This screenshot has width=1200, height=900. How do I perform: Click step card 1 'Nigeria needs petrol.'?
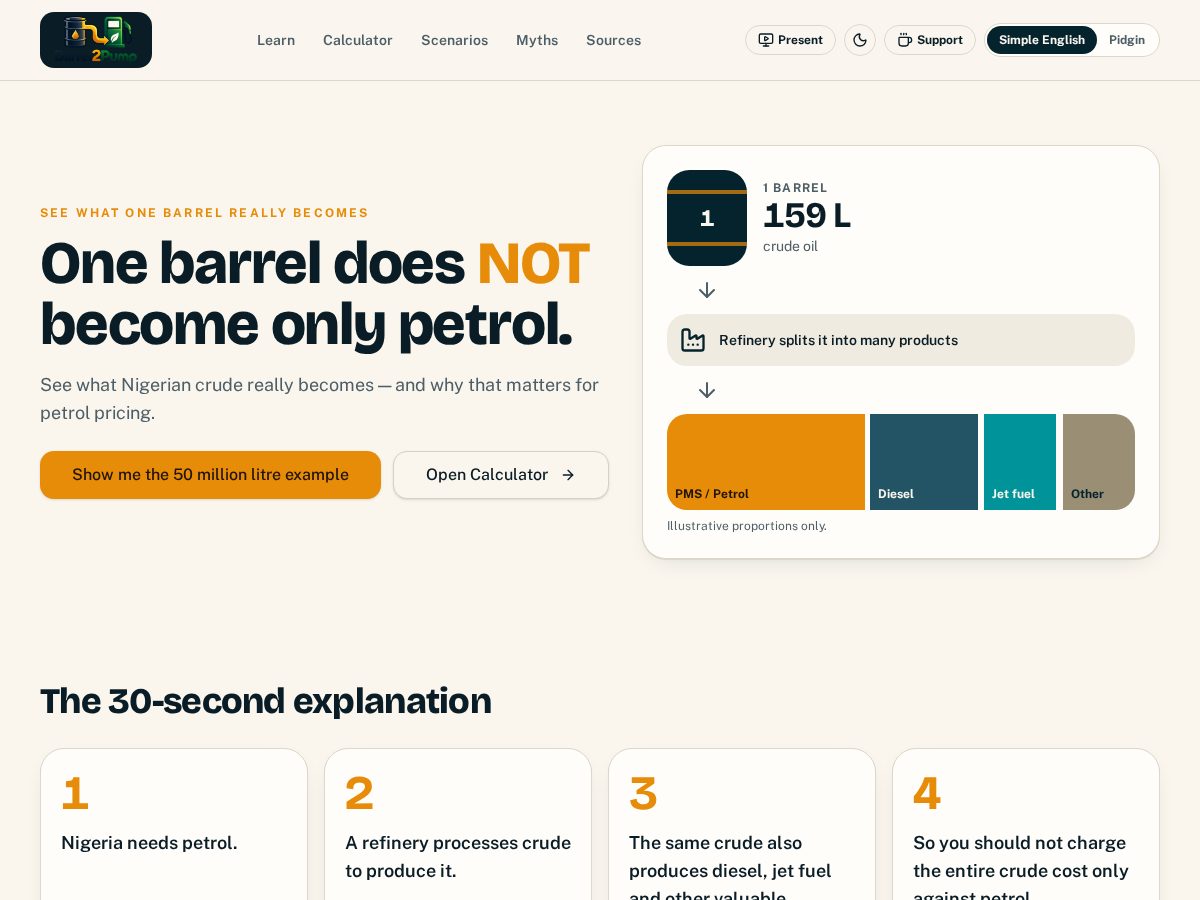tap(174, 825)
